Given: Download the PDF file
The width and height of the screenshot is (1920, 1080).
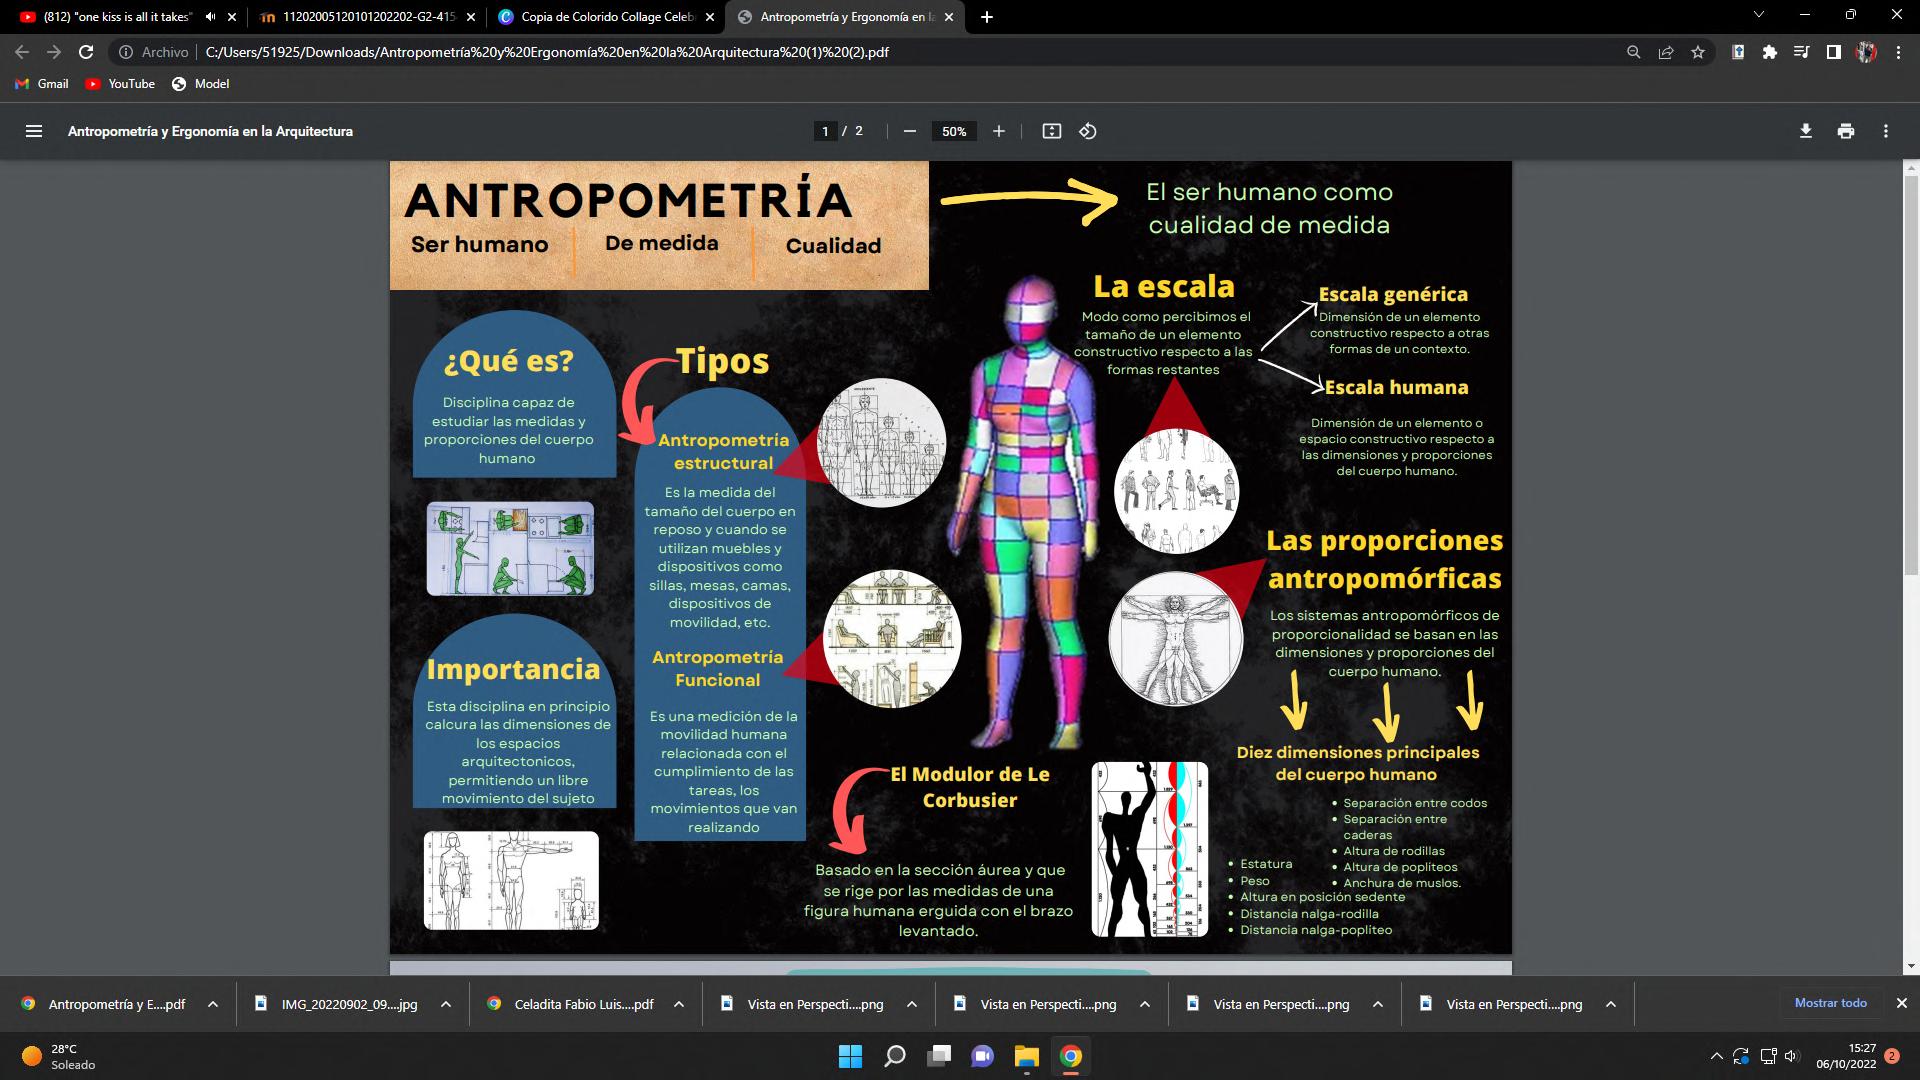Looking at the screenshot, I should point(1805,131).
